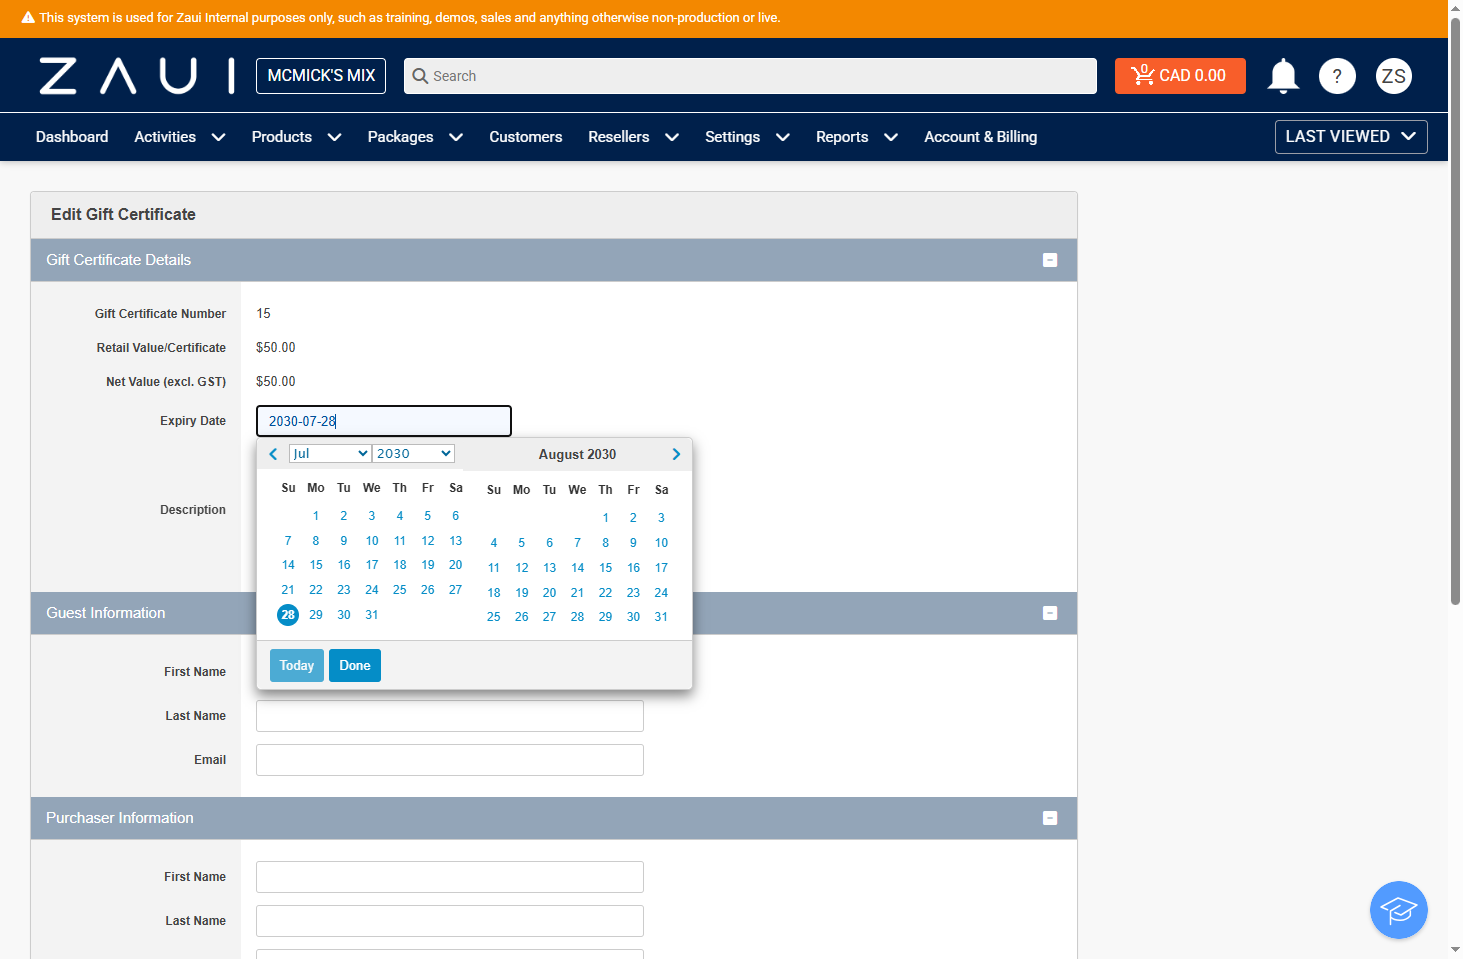Click the Done button in calendar

pyautogui.click(x=355, y=666)
